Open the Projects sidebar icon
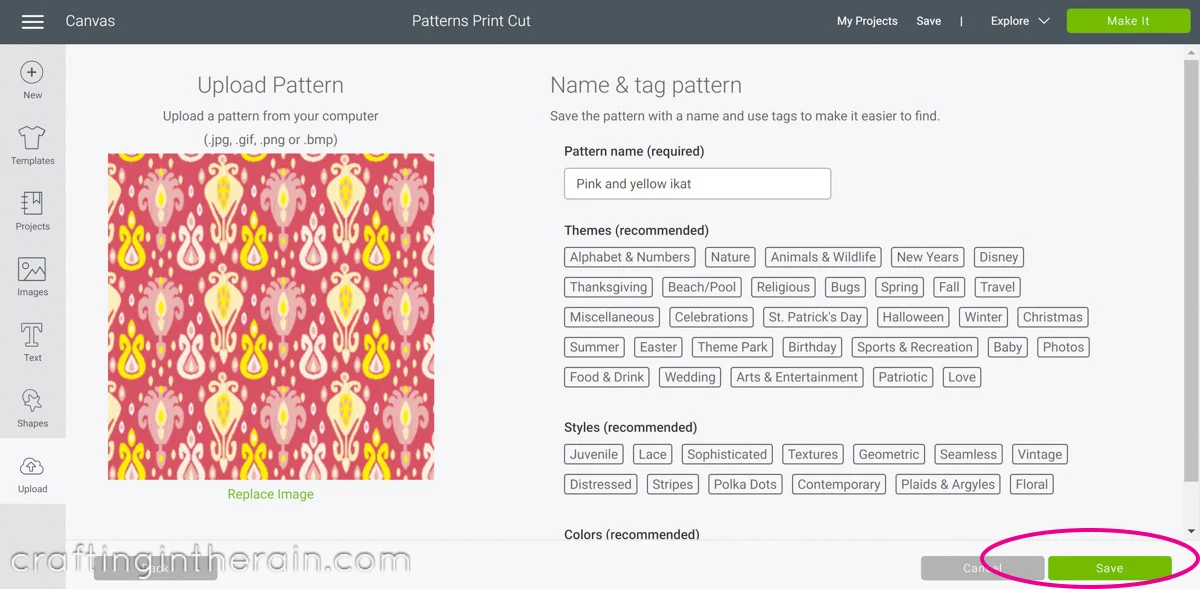 coord(32,203)
